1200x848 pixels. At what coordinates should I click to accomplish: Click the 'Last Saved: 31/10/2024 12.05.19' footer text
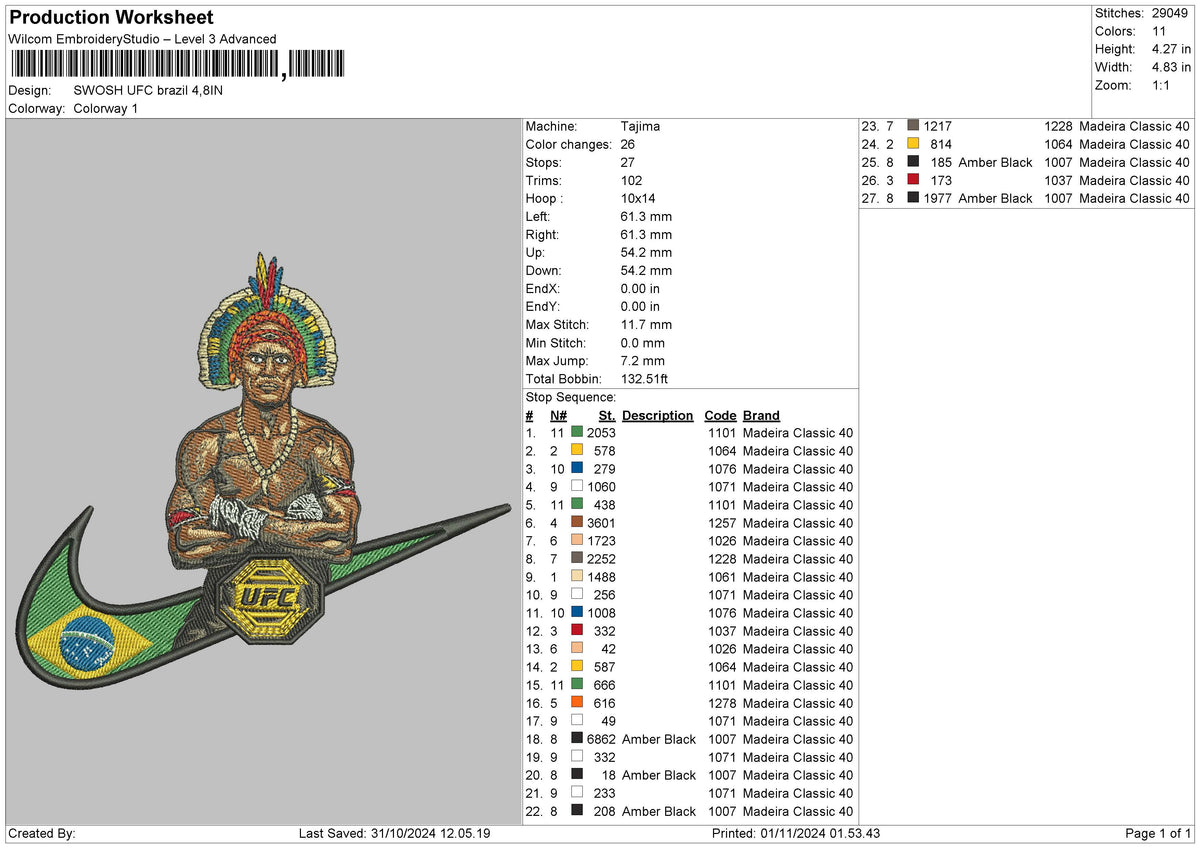394,834
